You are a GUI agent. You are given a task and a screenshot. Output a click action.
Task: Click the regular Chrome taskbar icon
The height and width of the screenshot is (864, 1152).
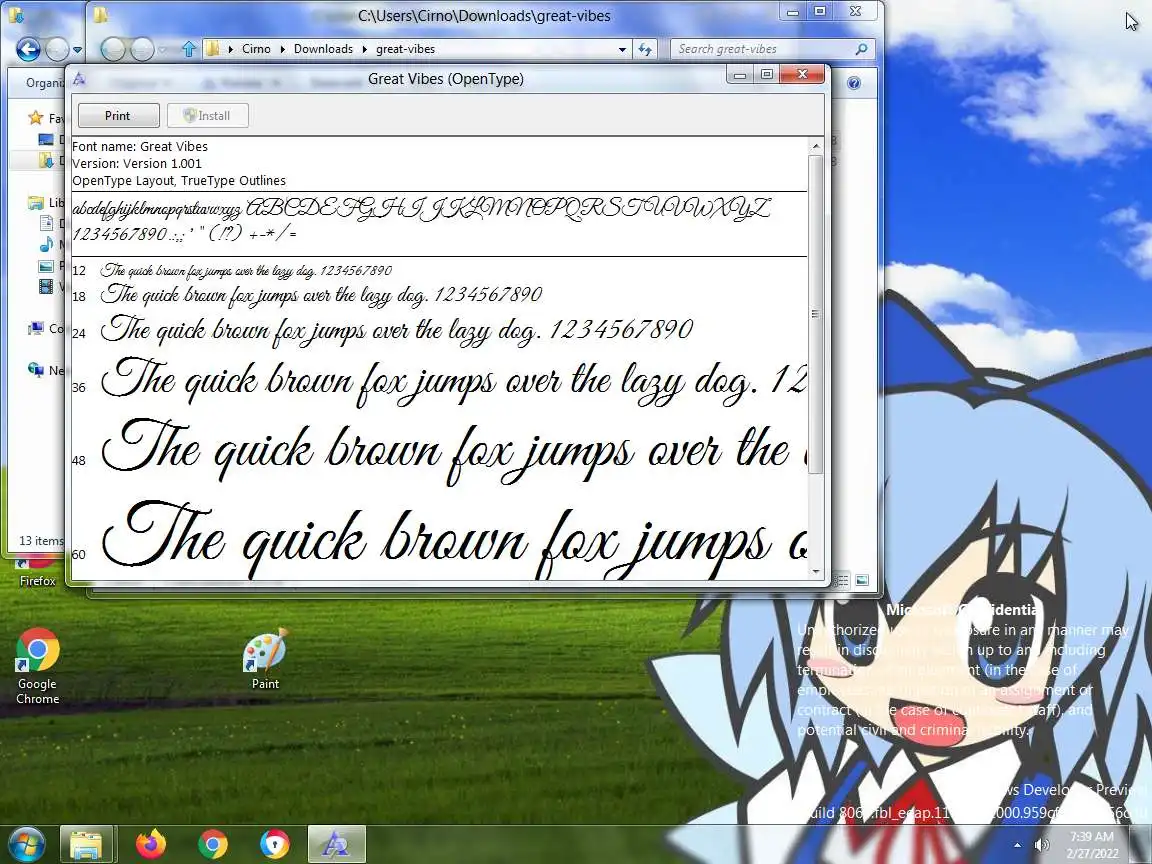click(x=212, y=844)
